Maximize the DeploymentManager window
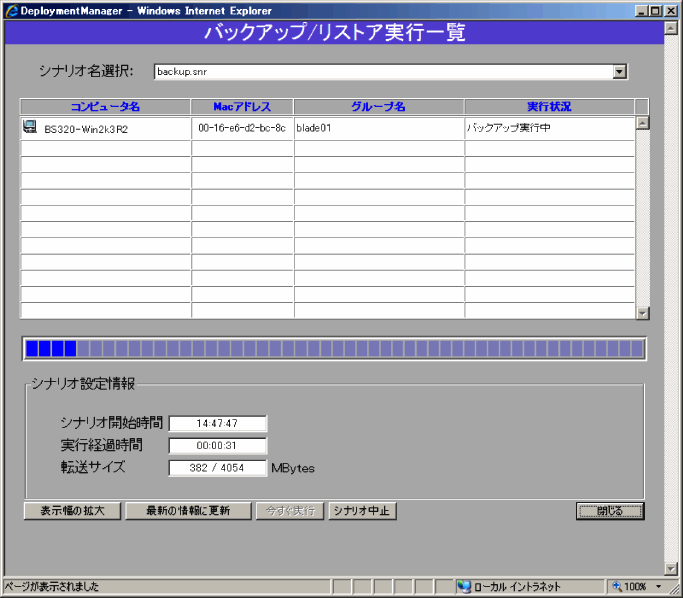This screenshot has height=598, width=683. (x=655, y=11)
